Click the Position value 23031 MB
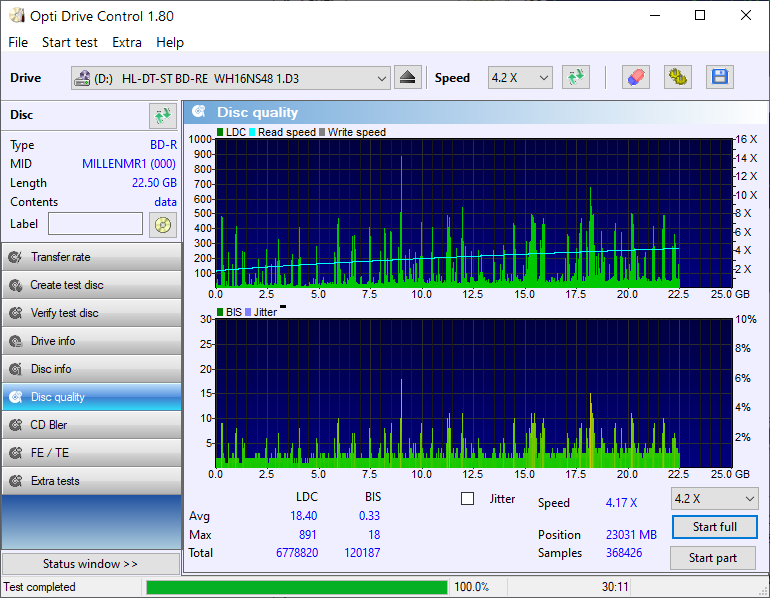 pyautogui.click(x=631, y=535)
